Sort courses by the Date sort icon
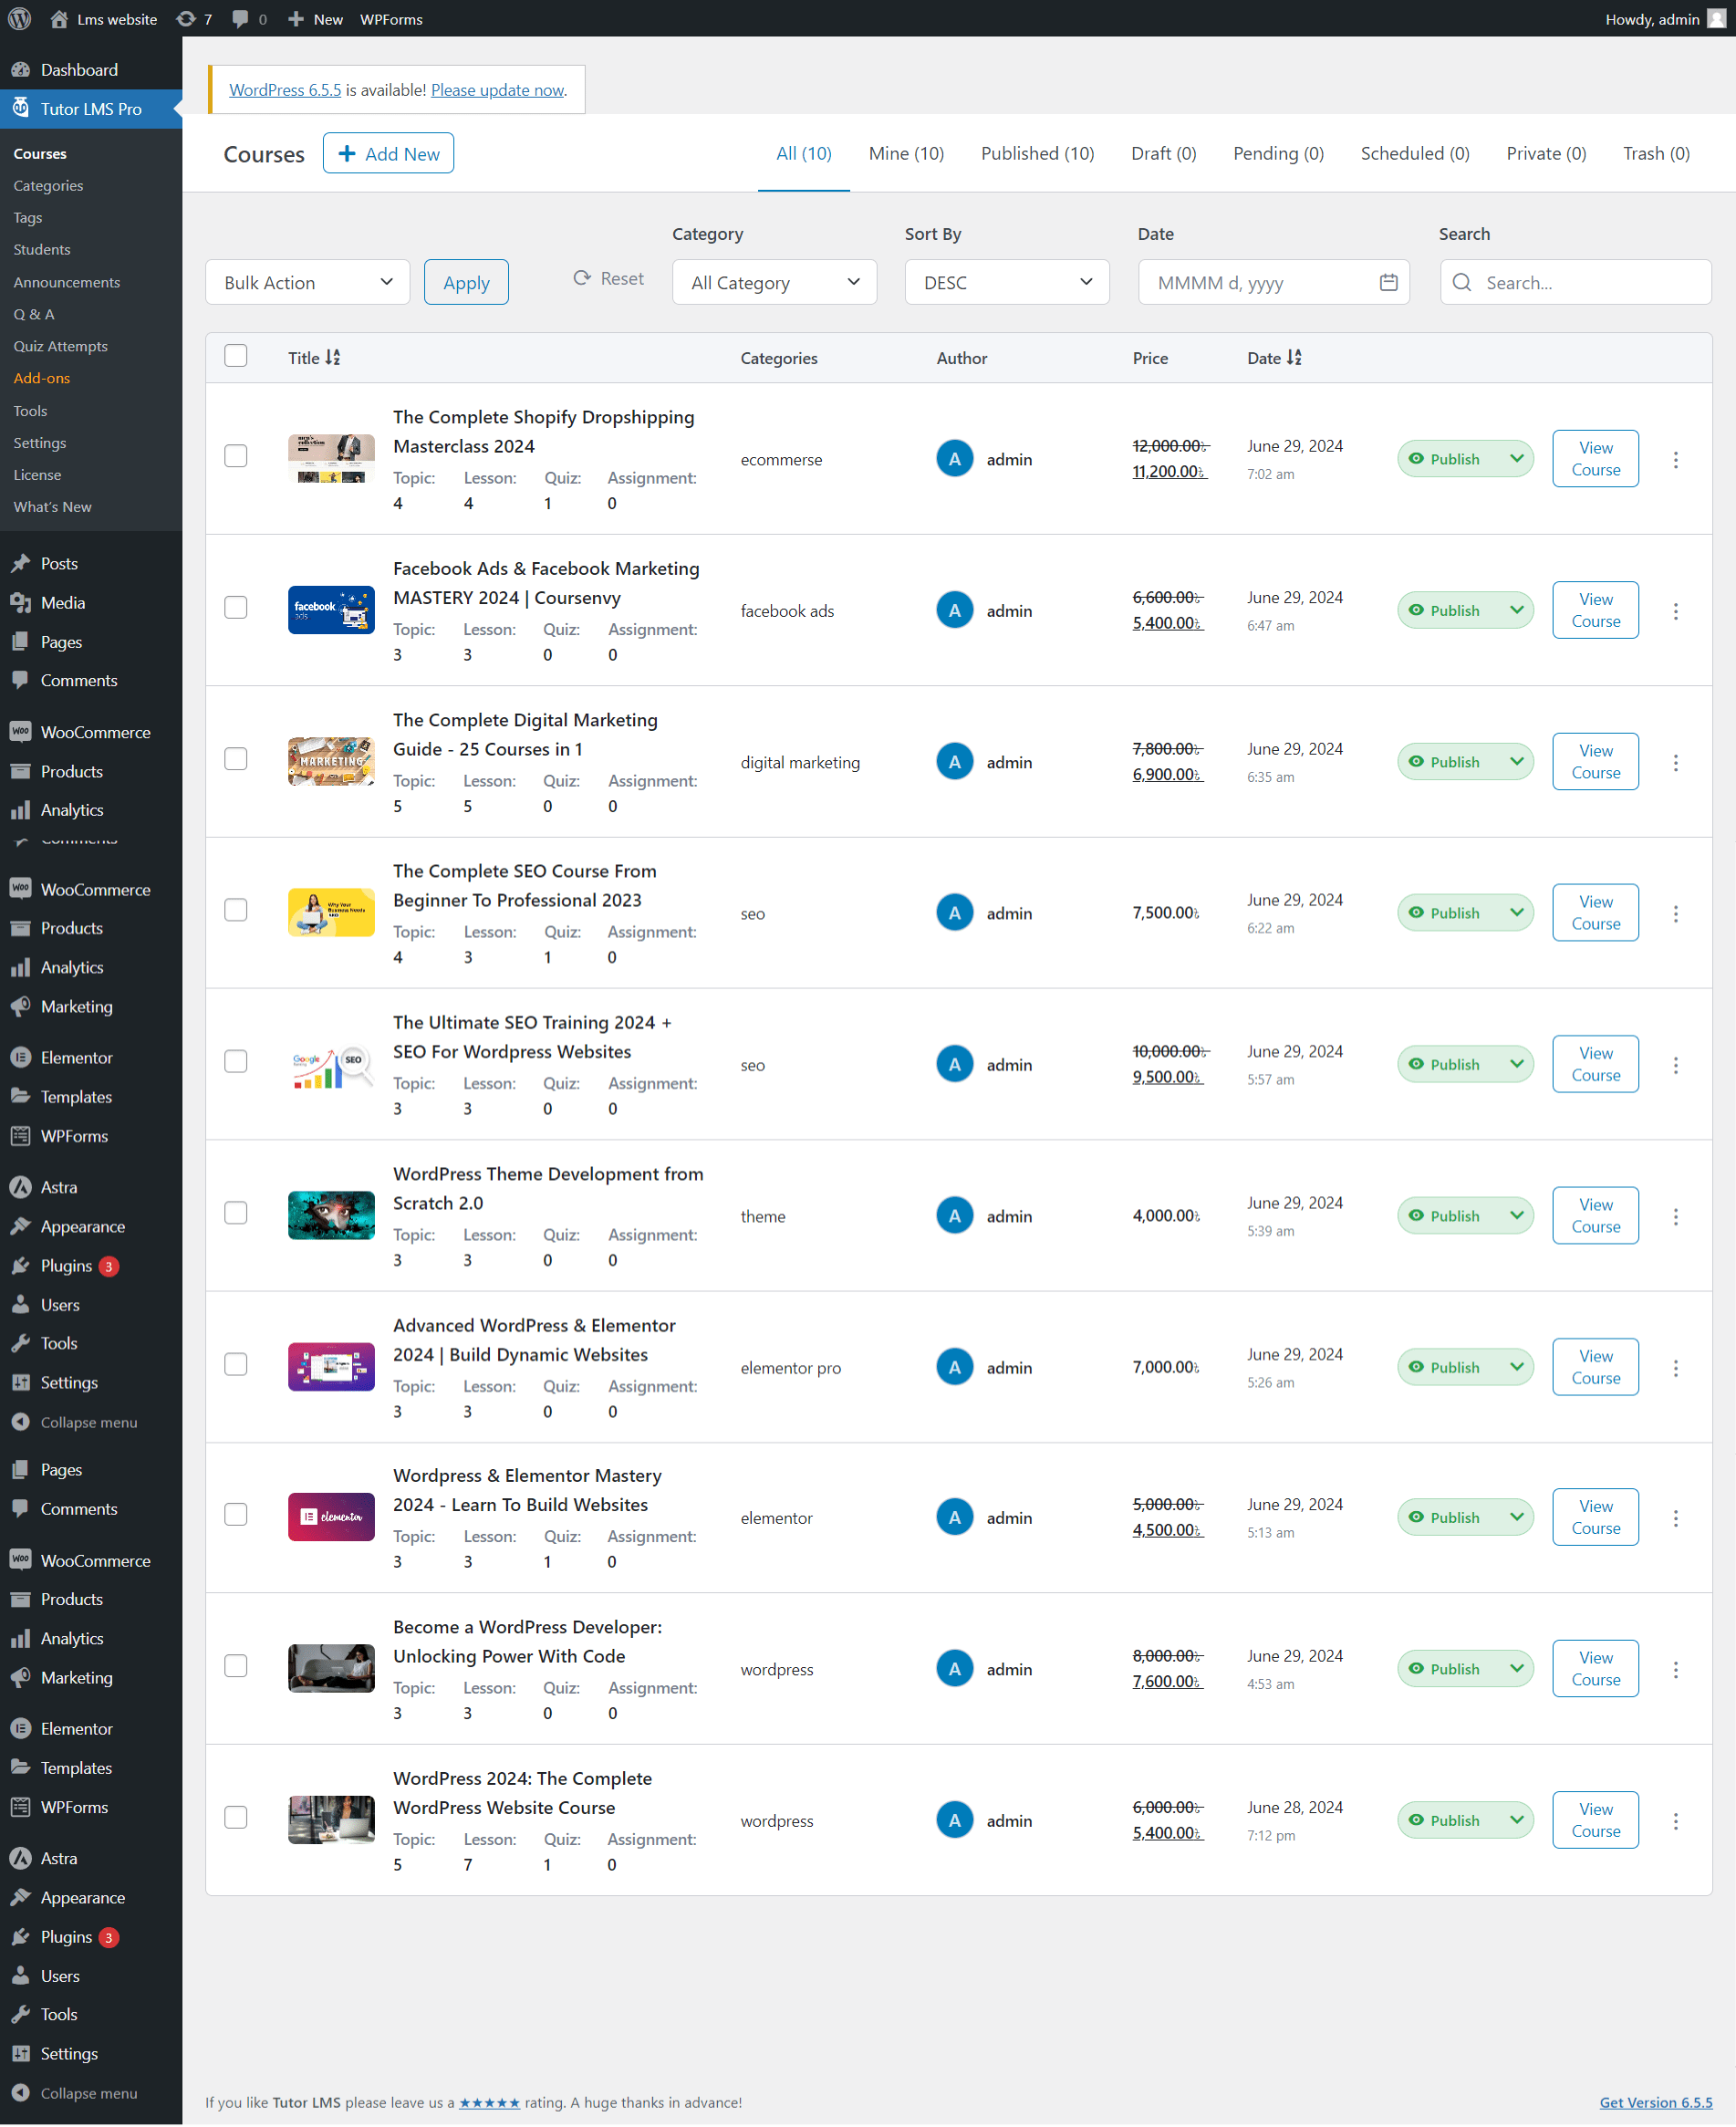Viewport: 1736px width, 2127px height. (1294, 357)
